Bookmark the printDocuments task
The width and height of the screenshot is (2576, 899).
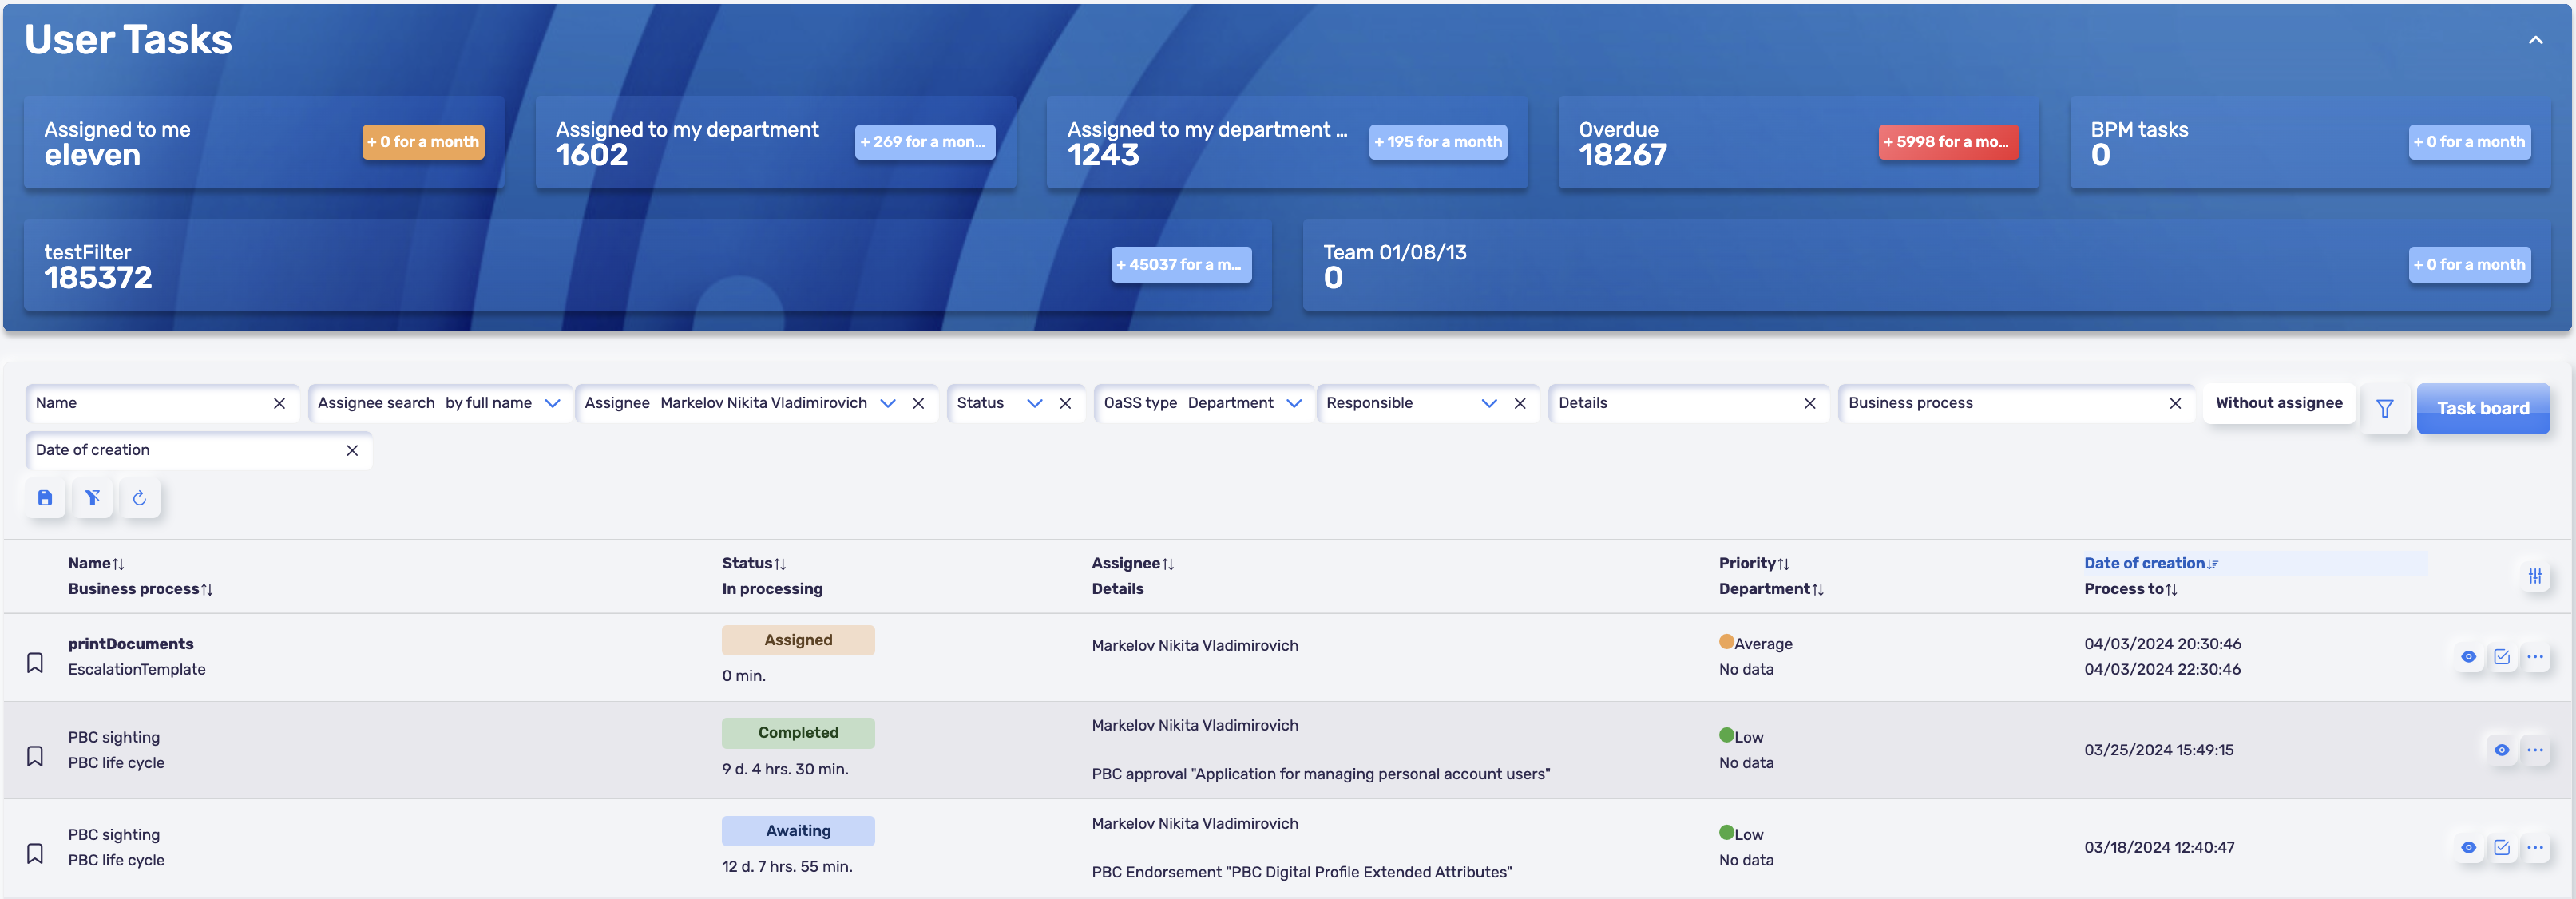pyautogui.click(x=35, y=663)
